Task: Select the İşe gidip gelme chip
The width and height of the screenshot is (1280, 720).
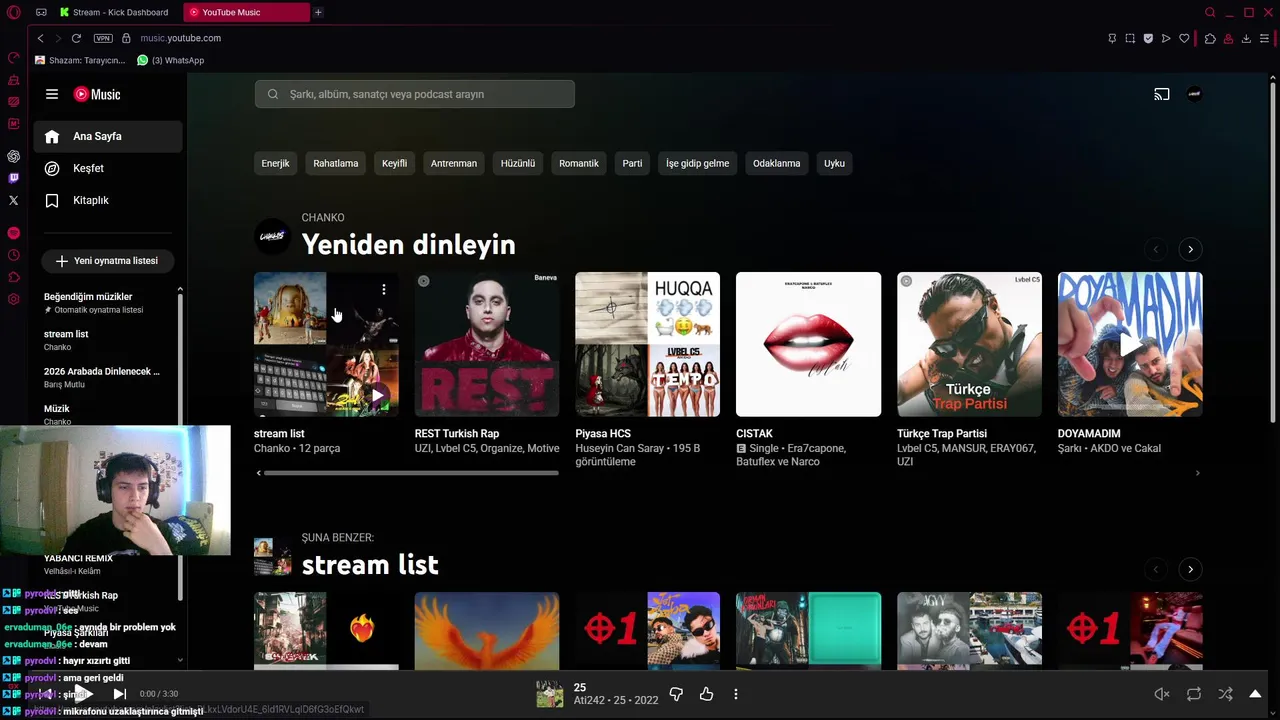Action: click(698, 163)
